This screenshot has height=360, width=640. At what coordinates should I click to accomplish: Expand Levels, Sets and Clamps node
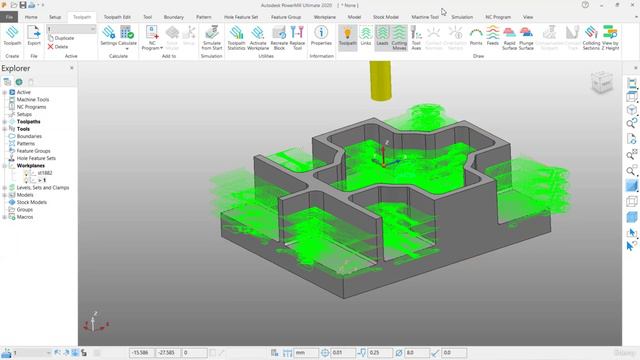(4, 188)
